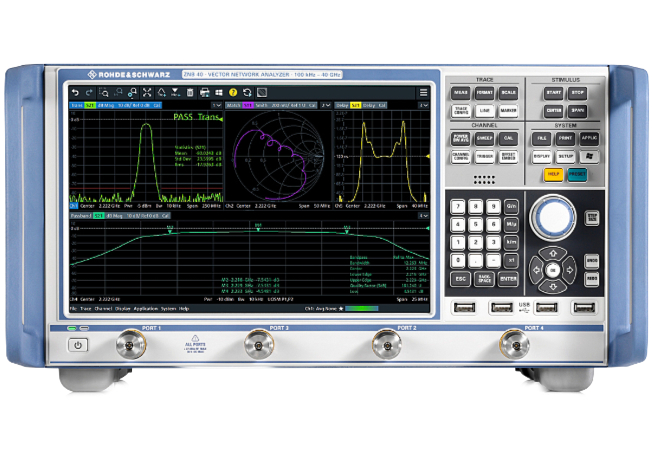The width and height of the screenshot is (652, 455).
Task: Click the PORT 4 connector
Action: point(515,345)
